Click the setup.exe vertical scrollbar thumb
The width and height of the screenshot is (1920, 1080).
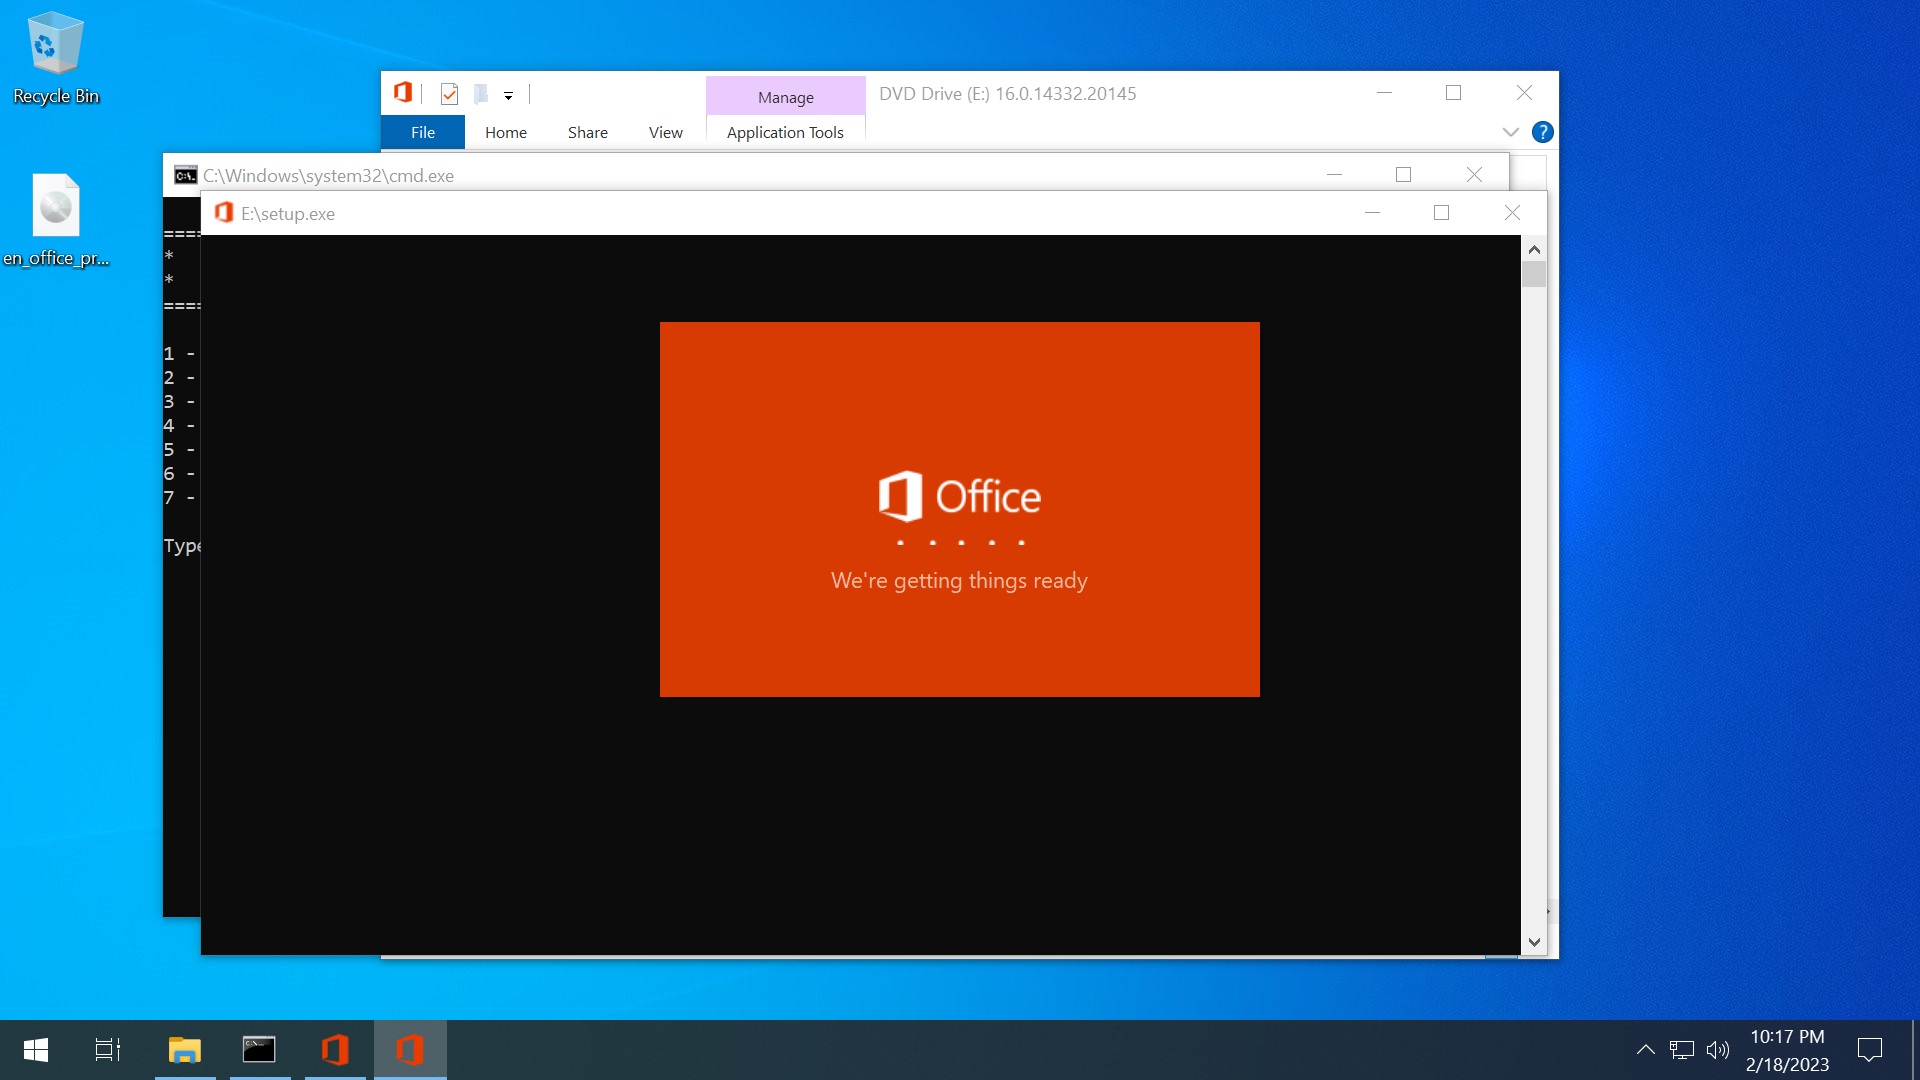[1534, 274]
